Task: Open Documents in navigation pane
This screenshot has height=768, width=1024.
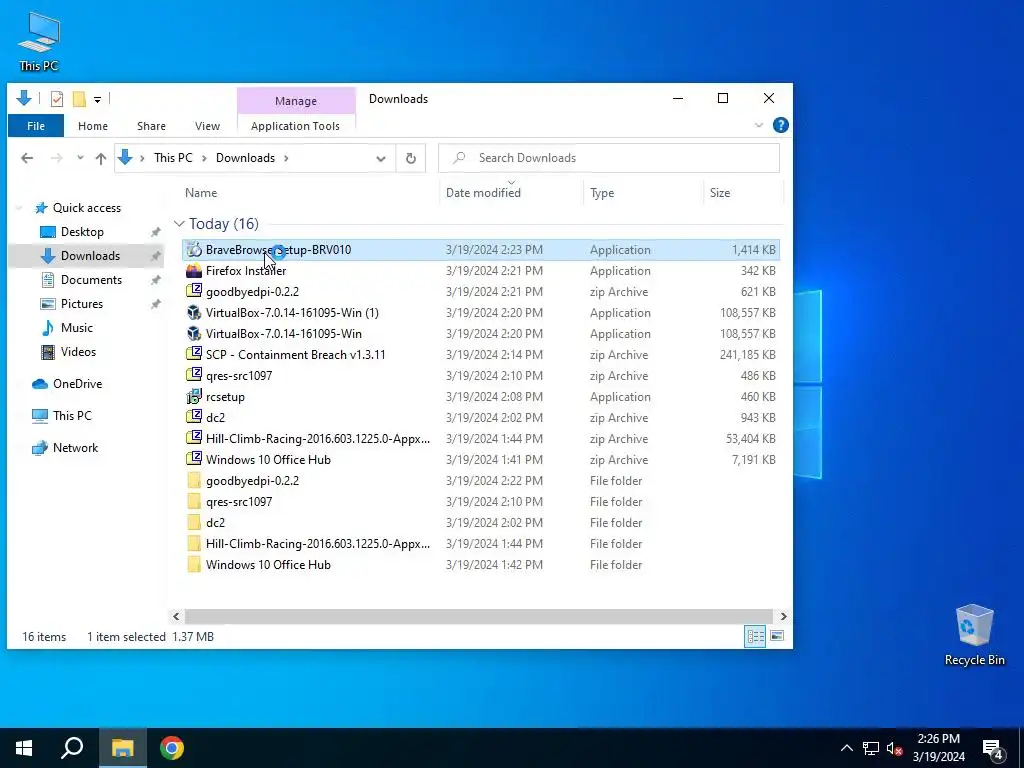Action: coord(91,280)
